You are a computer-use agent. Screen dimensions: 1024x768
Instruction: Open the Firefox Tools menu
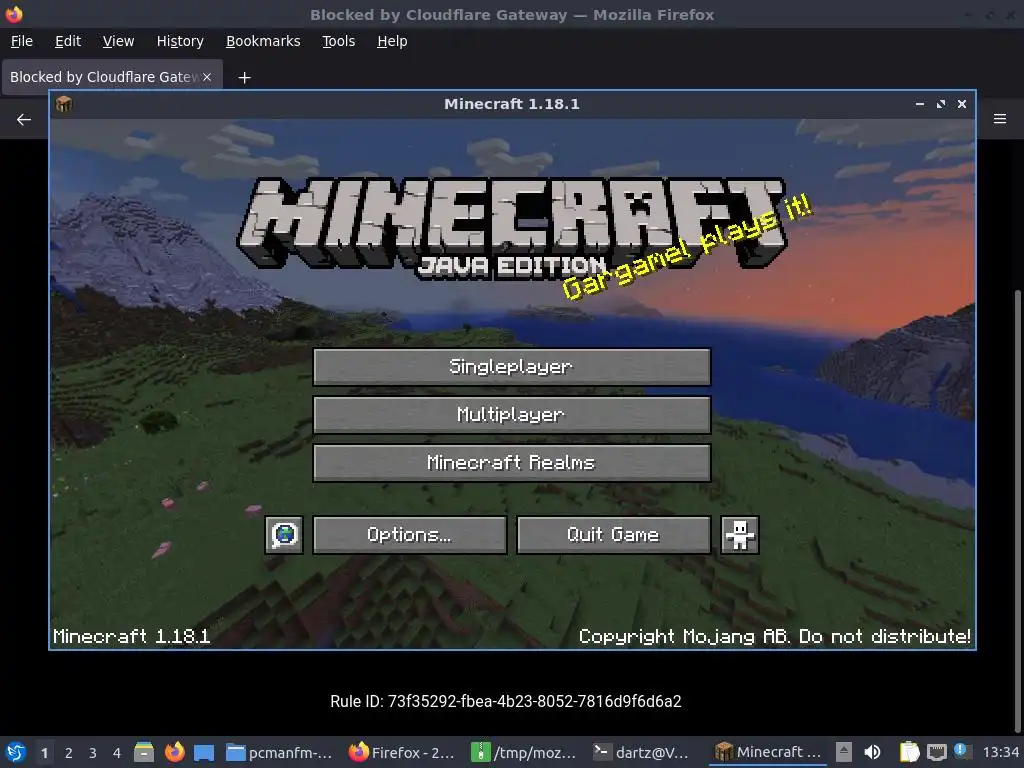(338, 41)
